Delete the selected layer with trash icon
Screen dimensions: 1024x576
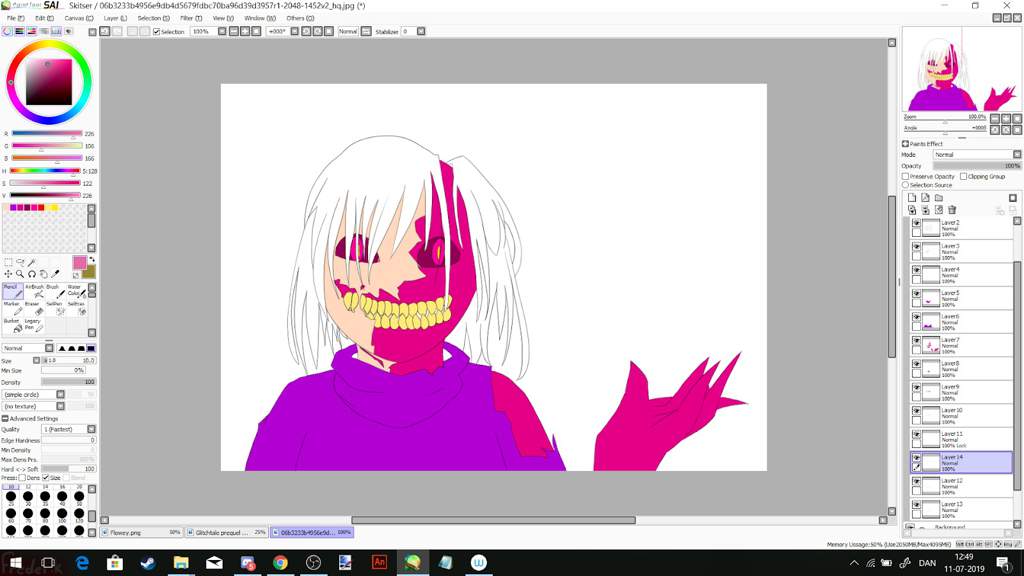click(952, 210)
